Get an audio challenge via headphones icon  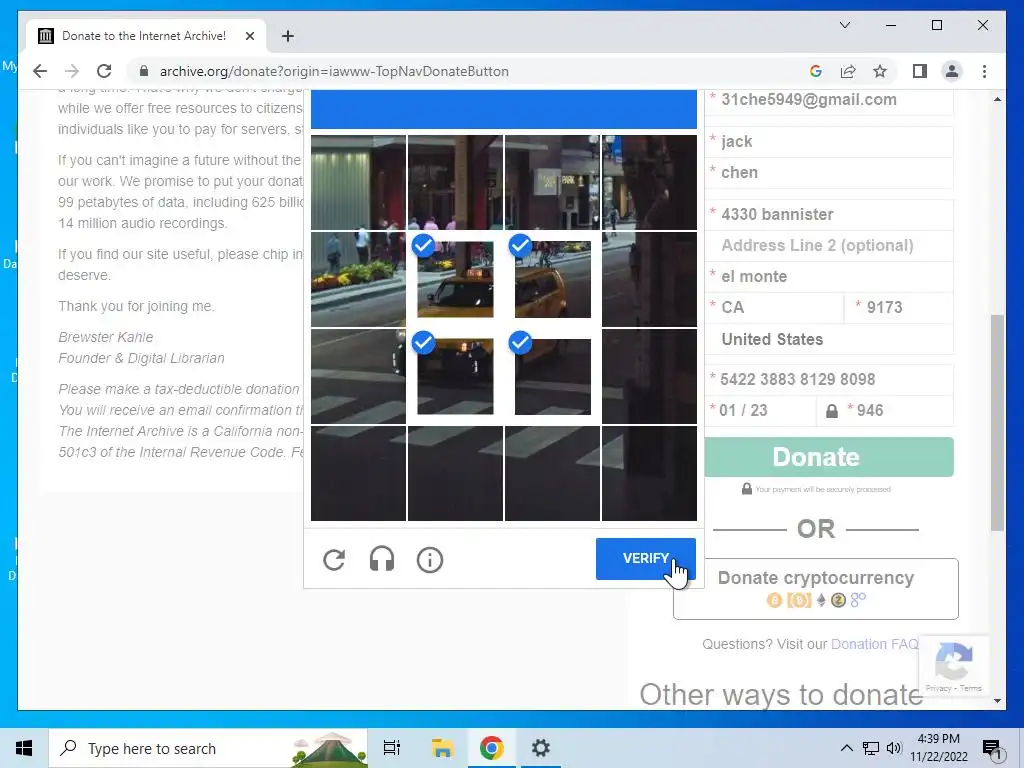[x=382, y=560]
